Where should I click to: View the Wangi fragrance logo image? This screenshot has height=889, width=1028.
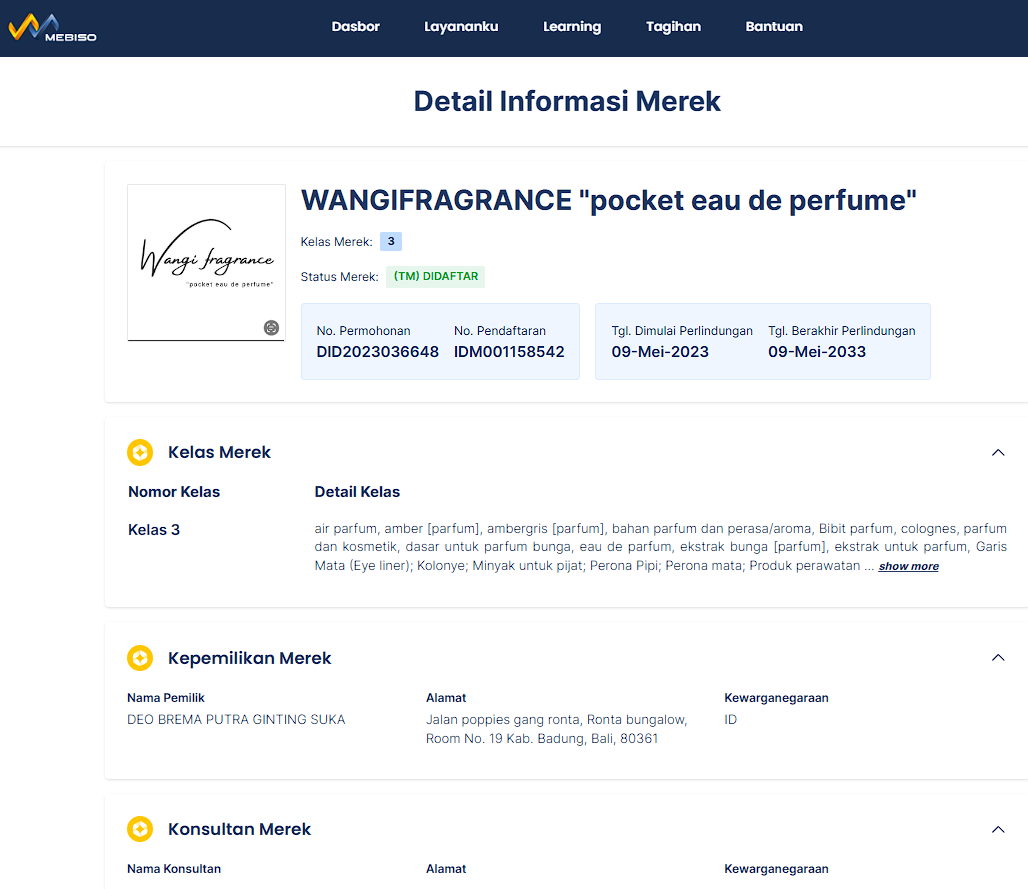pos(207,262)
